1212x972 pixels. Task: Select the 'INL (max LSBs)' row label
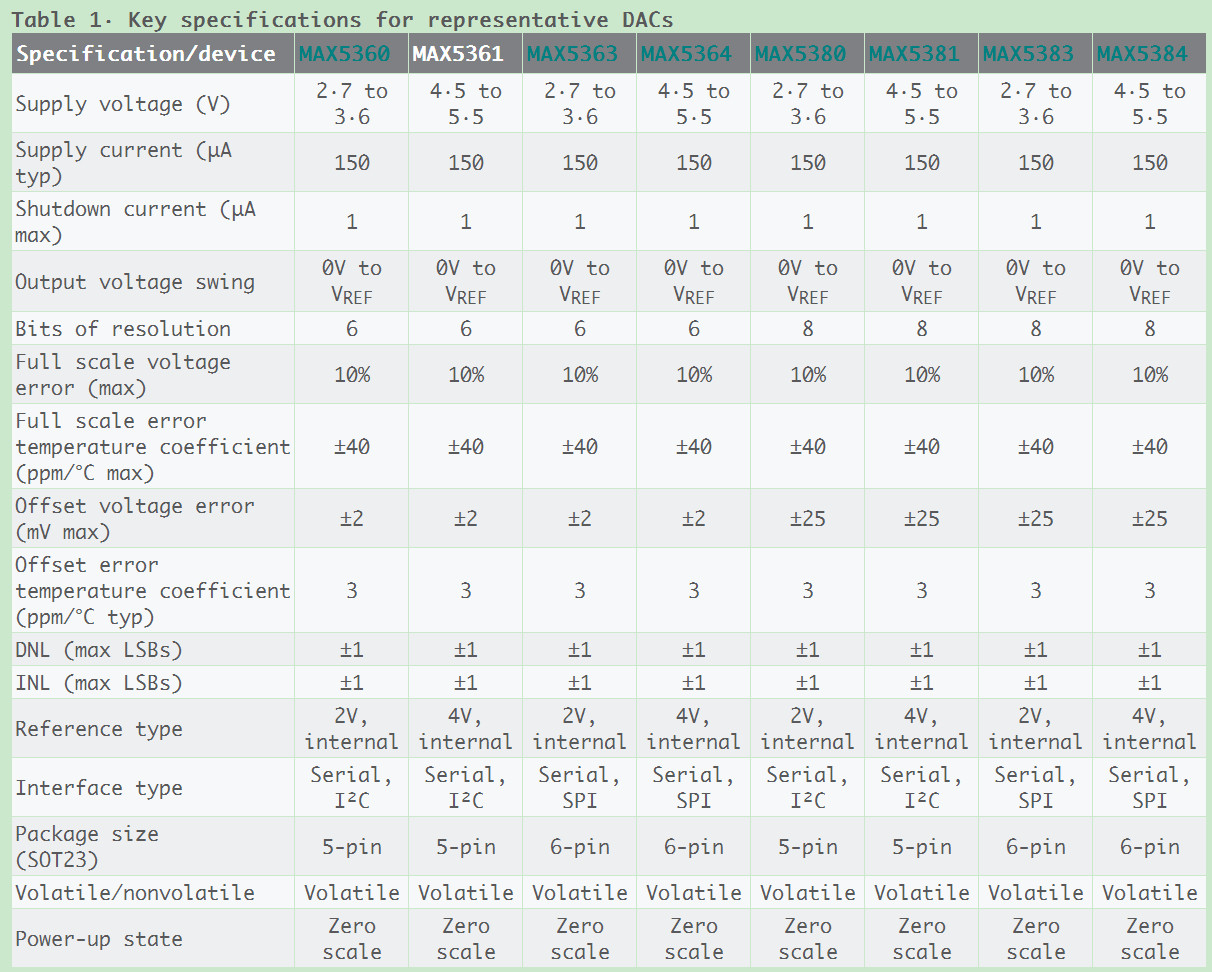tap(99, 684)
